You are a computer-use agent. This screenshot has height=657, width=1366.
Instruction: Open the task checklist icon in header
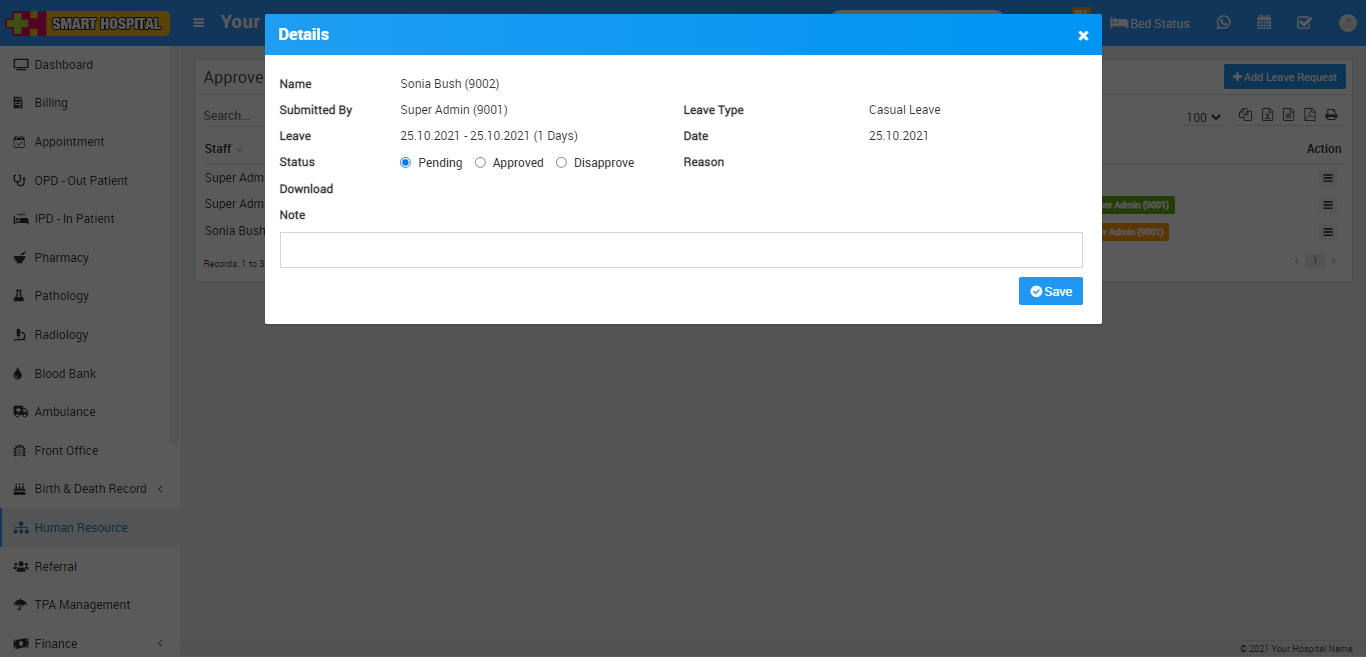pos(1304,23)
